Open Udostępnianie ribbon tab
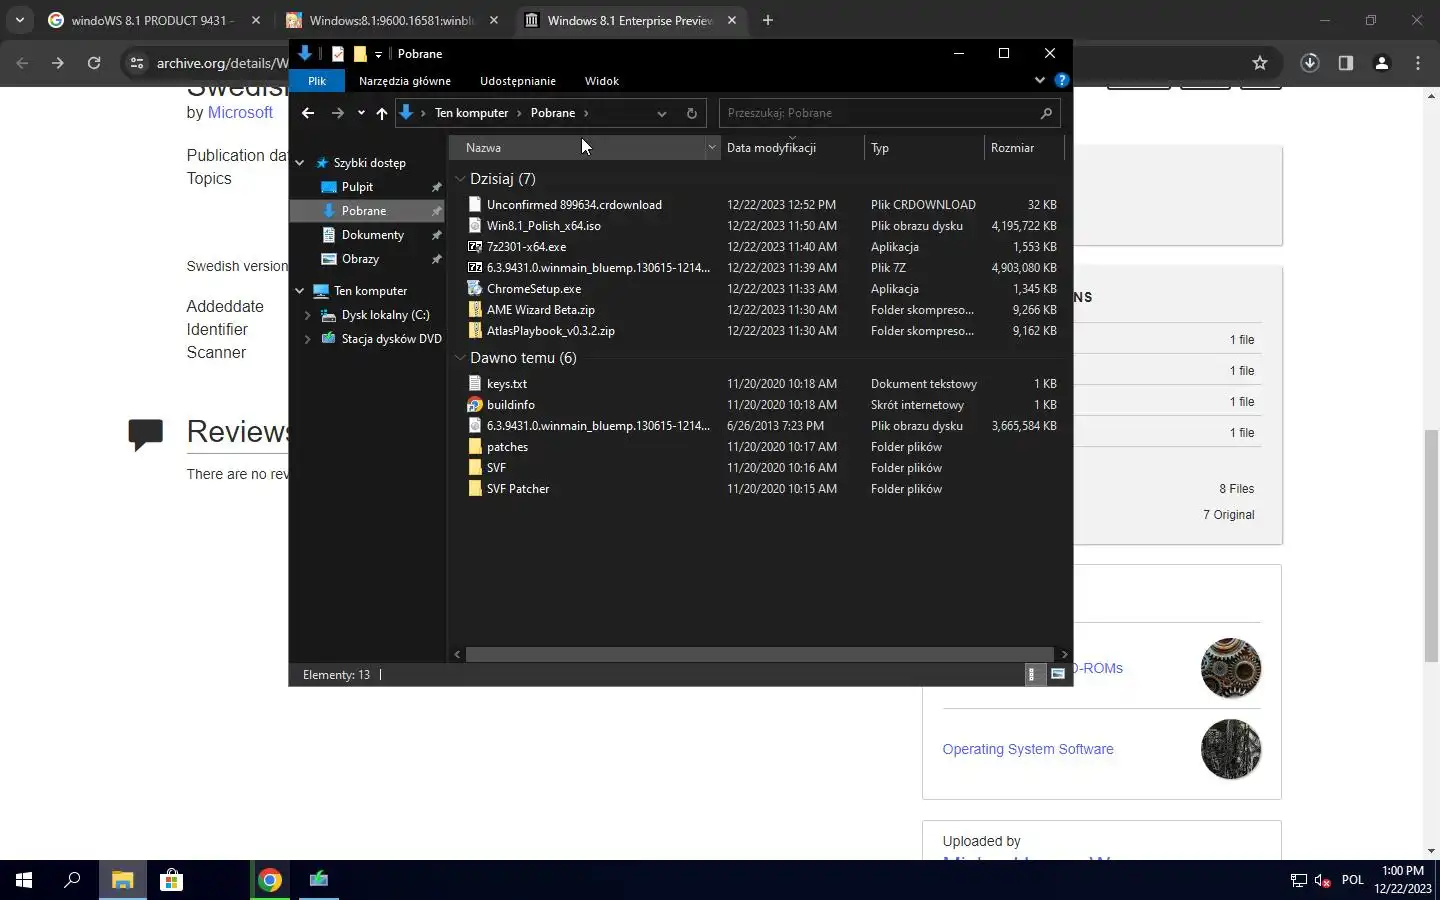The width and height of the screenshot is (1440, 900). [x=518, y=81]
